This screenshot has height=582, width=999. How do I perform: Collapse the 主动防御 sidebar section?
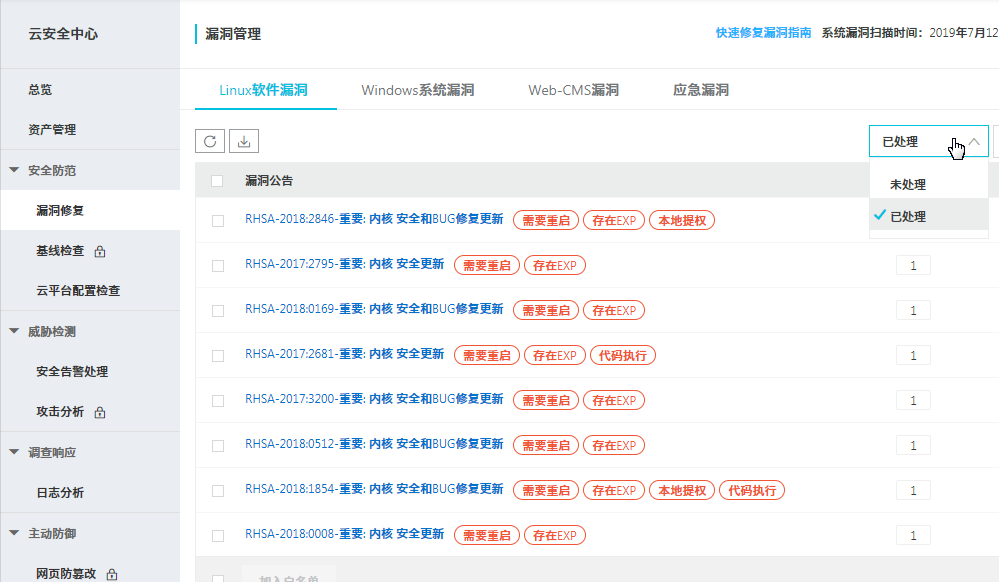tap(14, 533)
